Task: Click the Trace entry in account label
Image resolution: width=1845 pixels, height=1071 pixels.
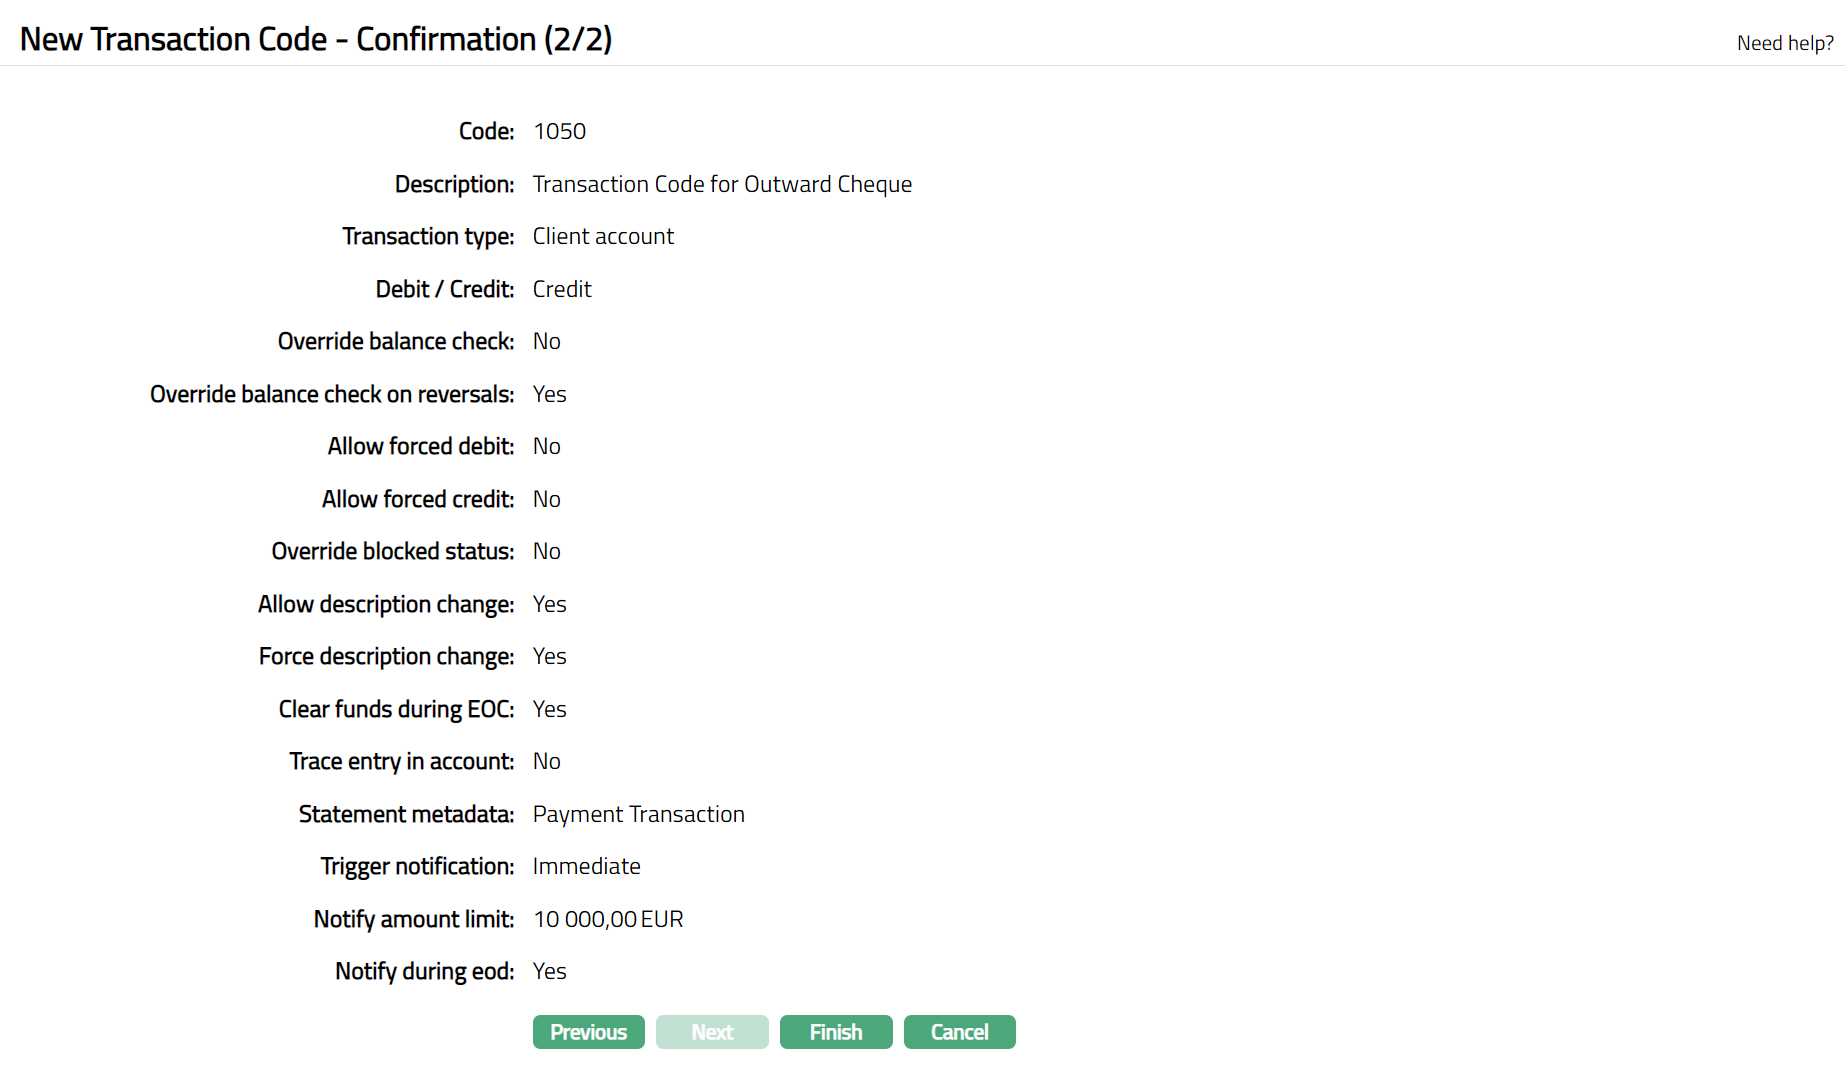Action: (401, 761)
